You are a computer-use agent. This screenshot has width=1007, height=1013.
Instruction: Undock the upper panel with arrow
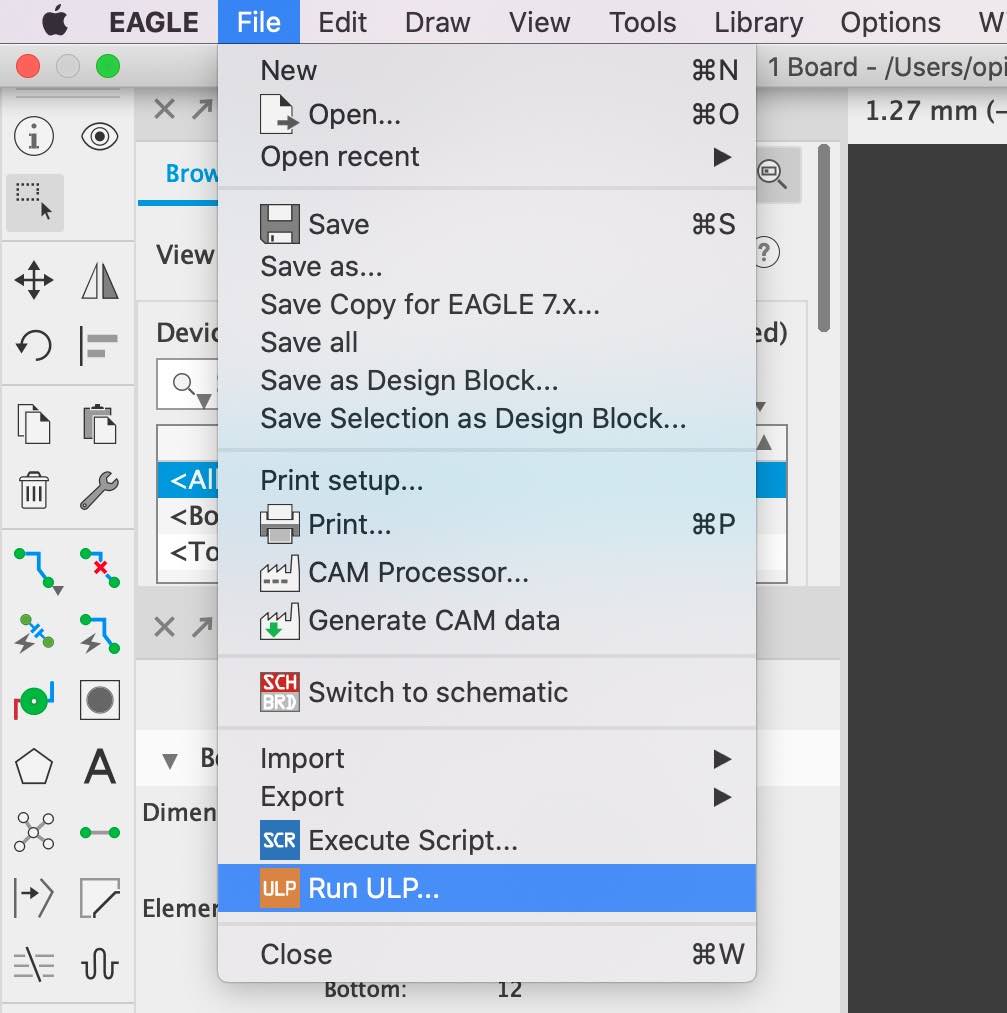pos(202,109)
